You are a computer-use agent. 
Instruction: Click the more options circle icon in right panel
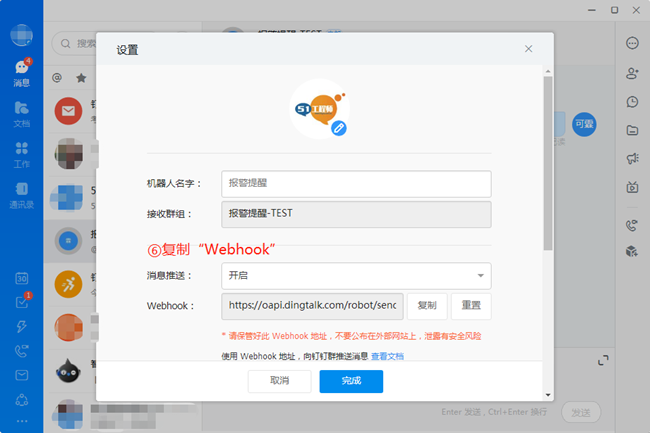point(632,43)
